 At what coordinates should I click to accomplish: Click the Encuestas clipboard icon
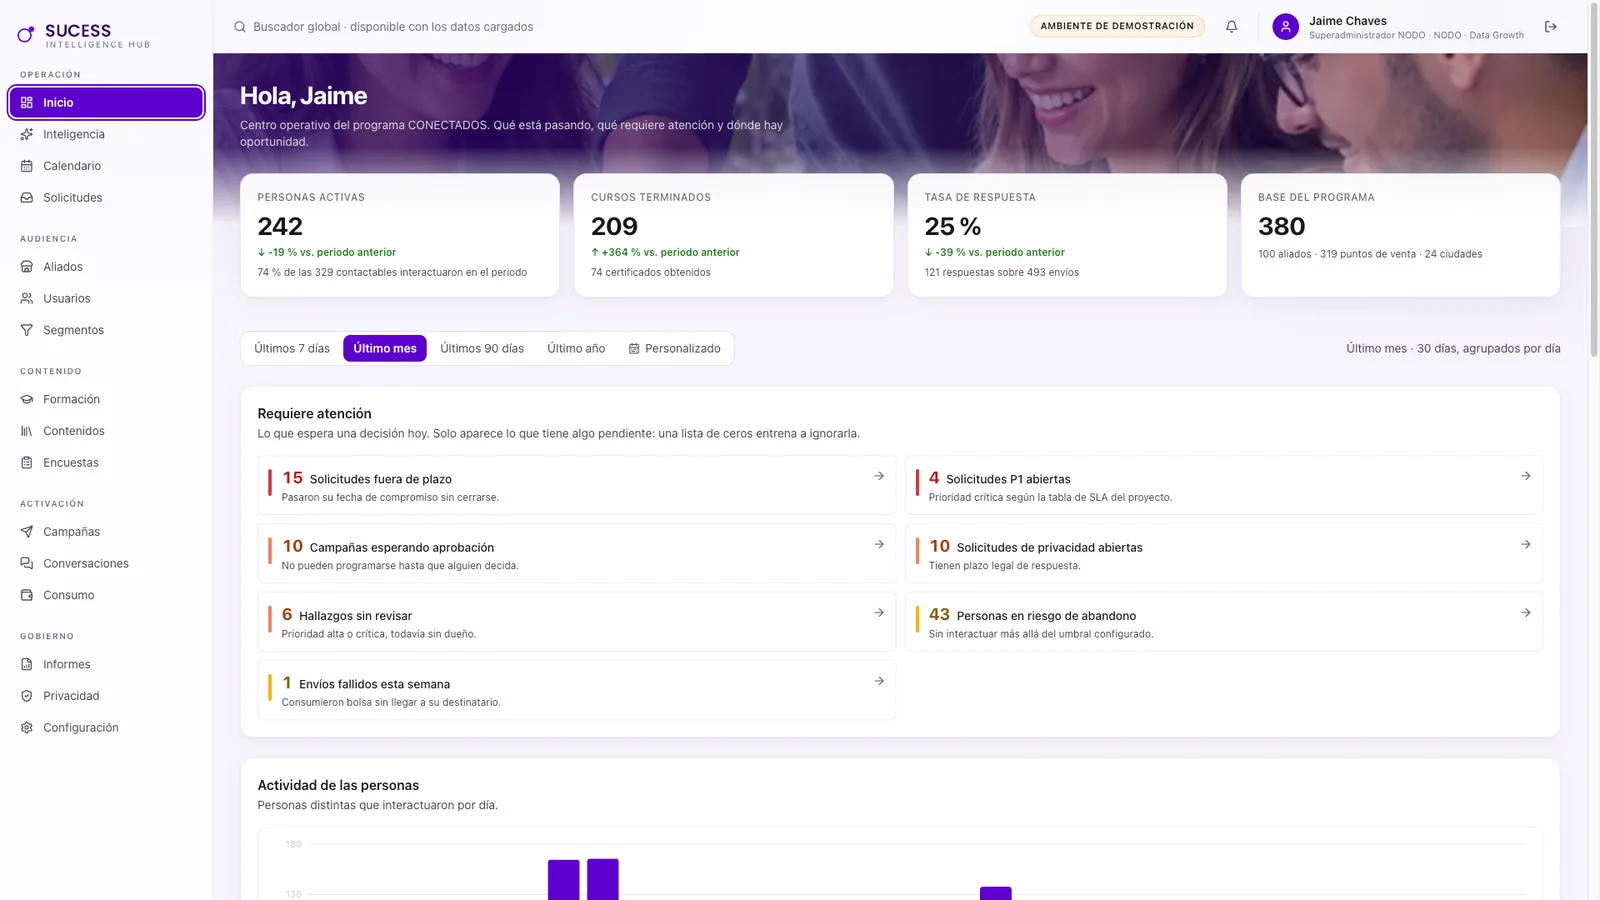click(x=27, y=463)
